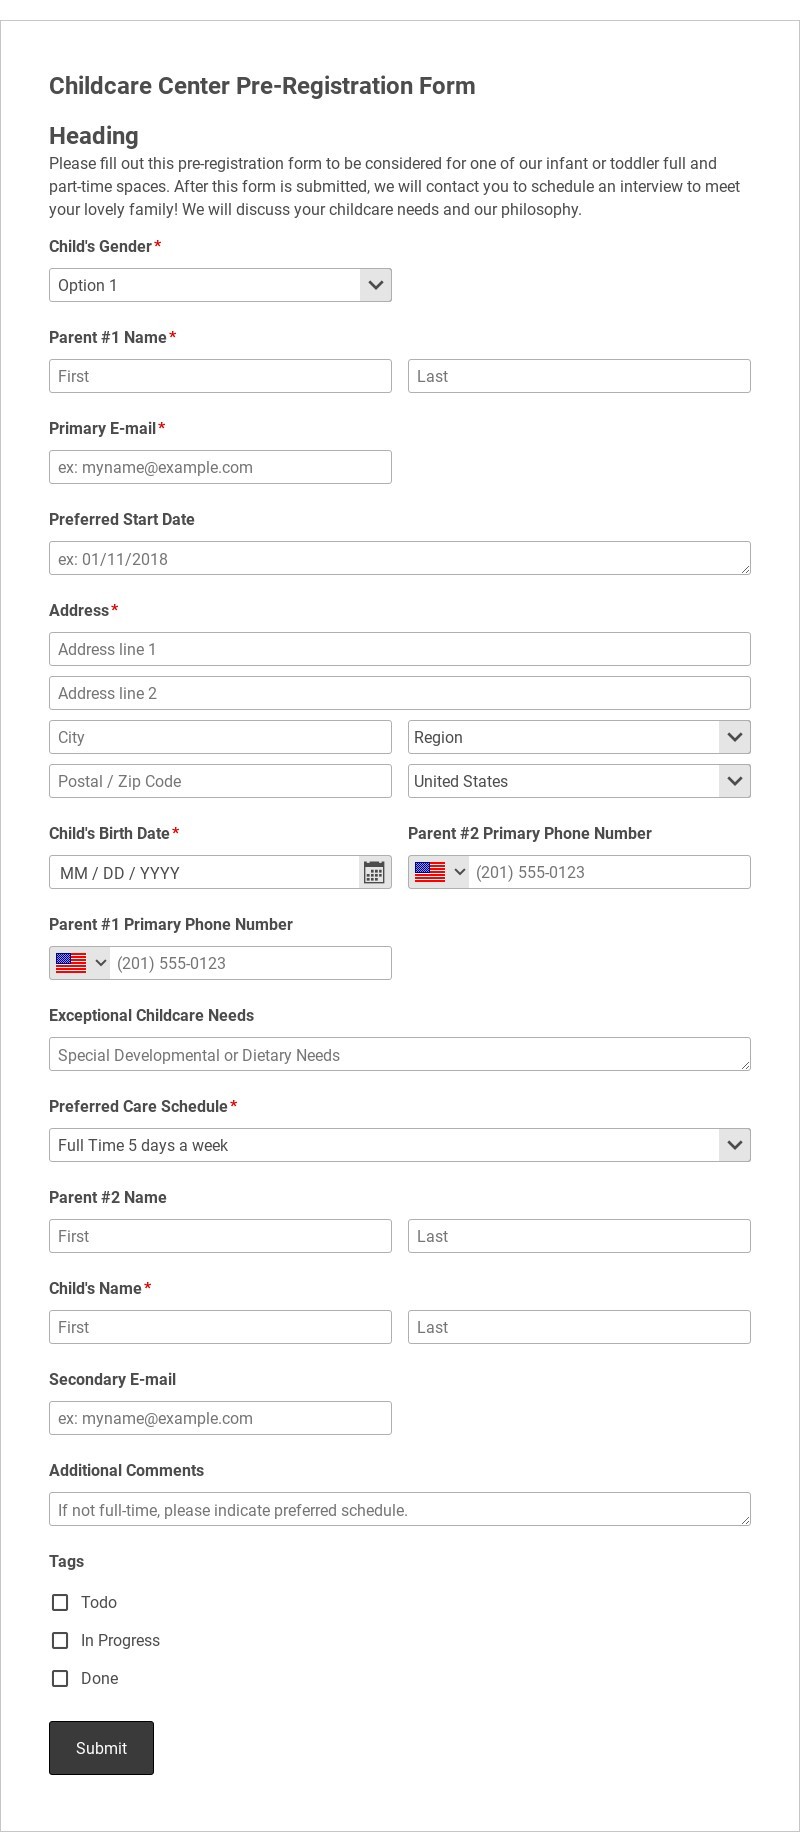The image size is (800, 1832).
Task: Click the Exceptional Childcare Needs textarea
Action: click(x=400, y=1054)
